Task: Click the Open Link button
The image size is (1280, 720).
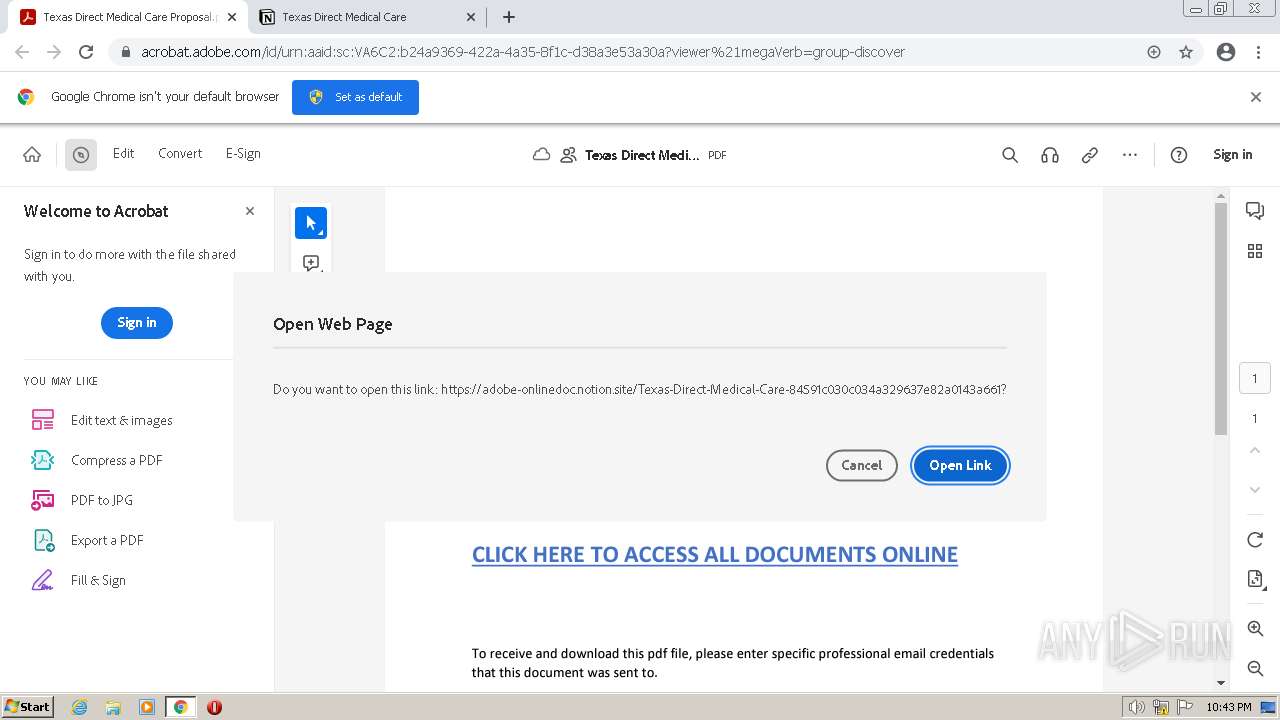Action: (960, 465)
